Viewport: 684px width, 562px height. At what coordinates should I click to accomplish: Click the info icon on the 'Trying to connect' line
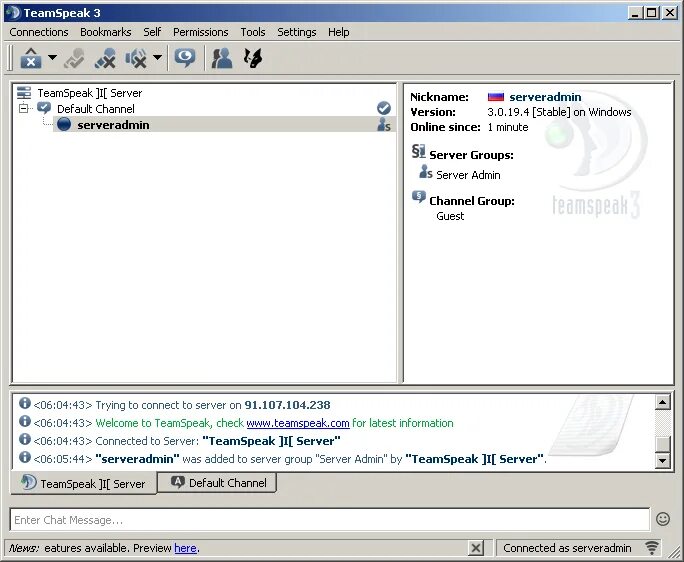coord(25,403)
